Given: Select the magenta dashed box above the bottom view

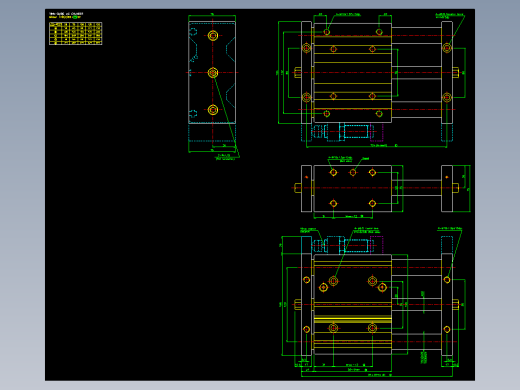Looking at the screenshot, I should [x=377, y=245].
